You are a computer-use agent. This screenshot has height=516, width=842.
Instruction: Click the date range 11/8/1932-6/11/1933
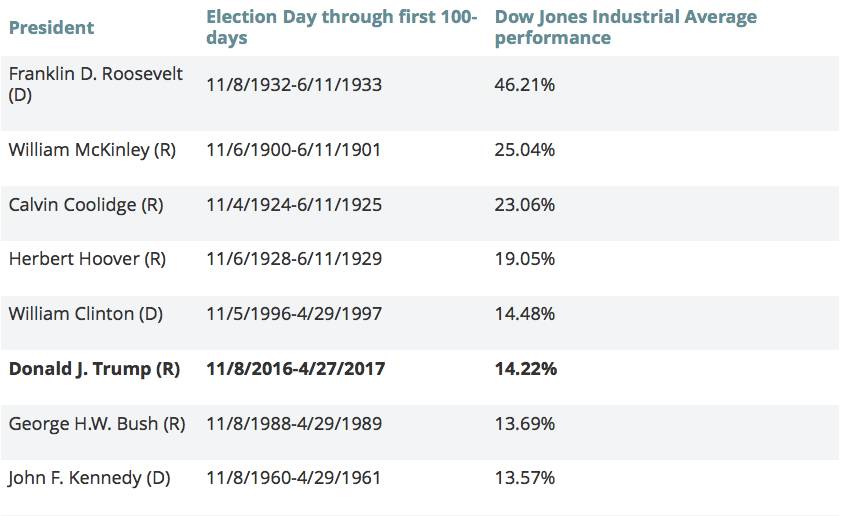(294, 85)
